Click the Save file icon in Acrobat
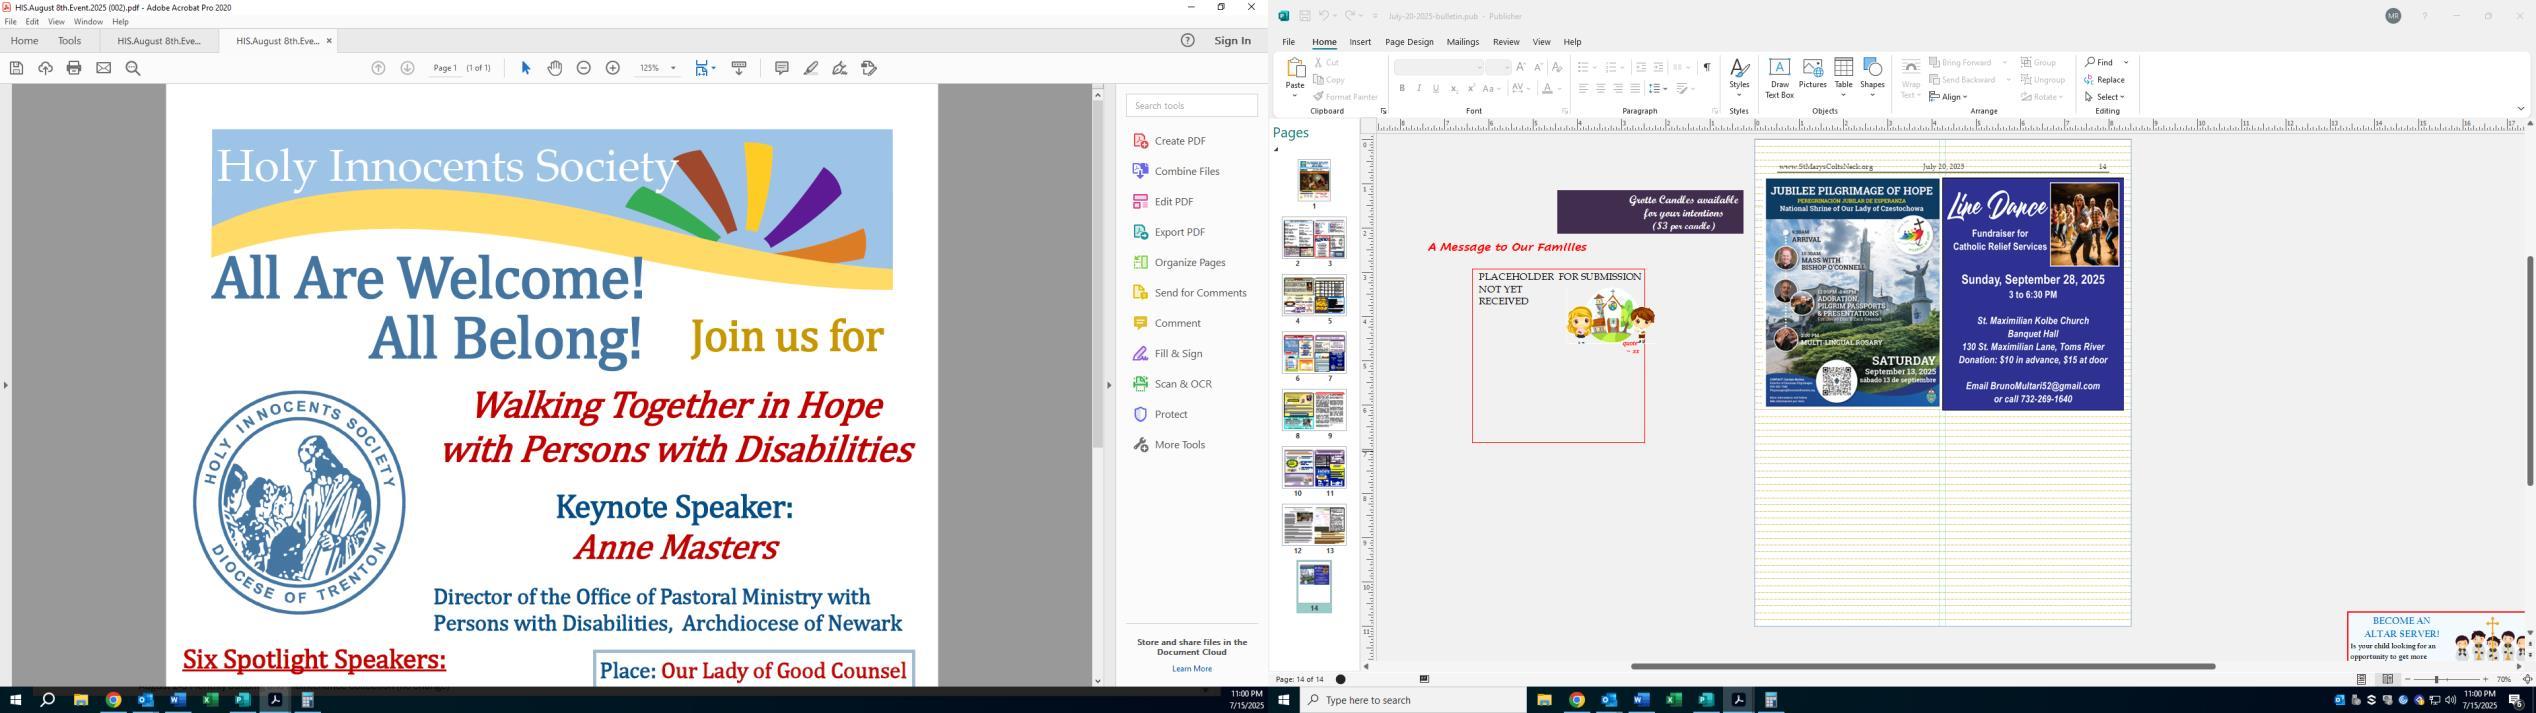2536x713 pixels. pos(16,68)
